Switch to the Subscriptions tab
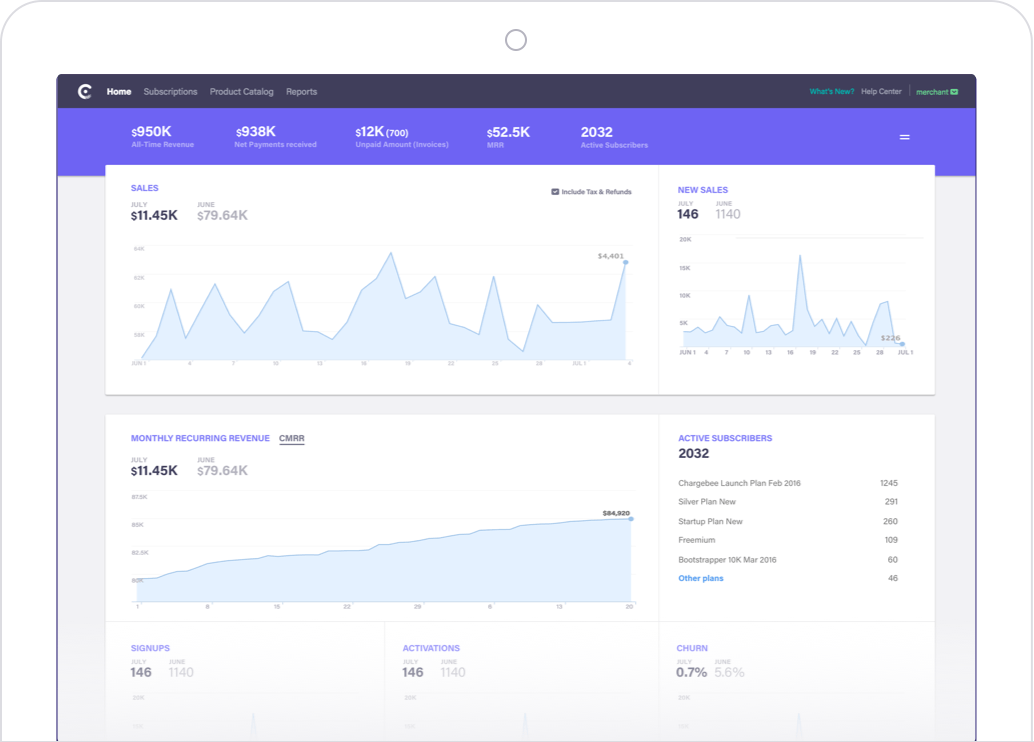 tap(170, 91)
